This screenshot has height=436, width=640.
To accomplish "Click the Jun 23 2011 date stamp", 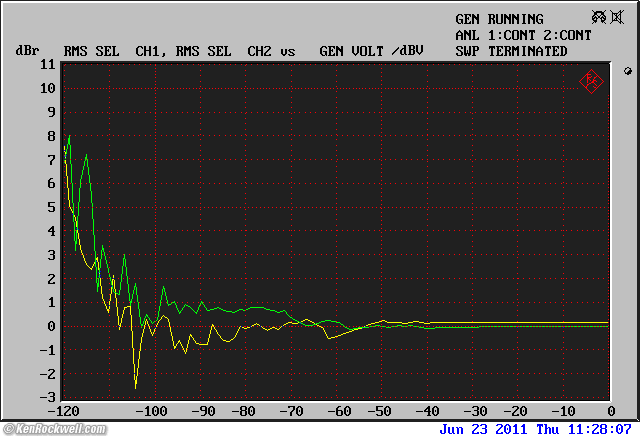I will click(484, 428).
